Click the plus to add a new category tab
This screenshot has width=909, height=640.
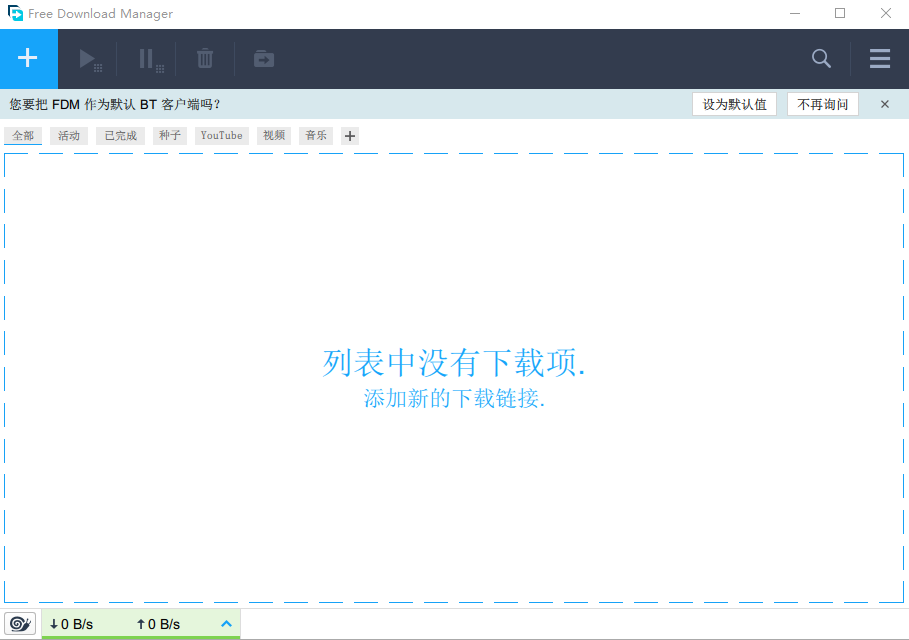click(x=349, y=135)
